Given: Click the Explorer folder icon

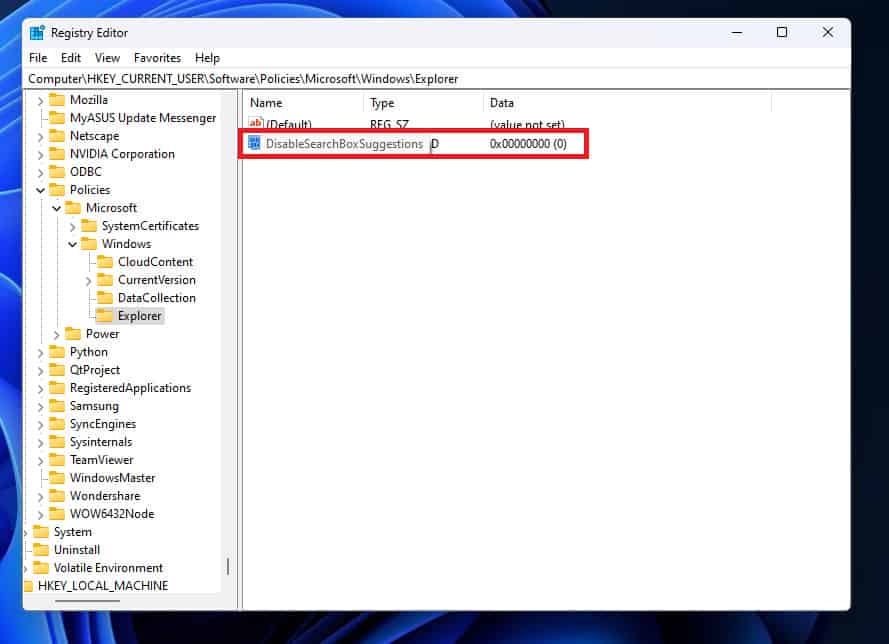Looking at the screenshot, I should (x=105, y=316).
